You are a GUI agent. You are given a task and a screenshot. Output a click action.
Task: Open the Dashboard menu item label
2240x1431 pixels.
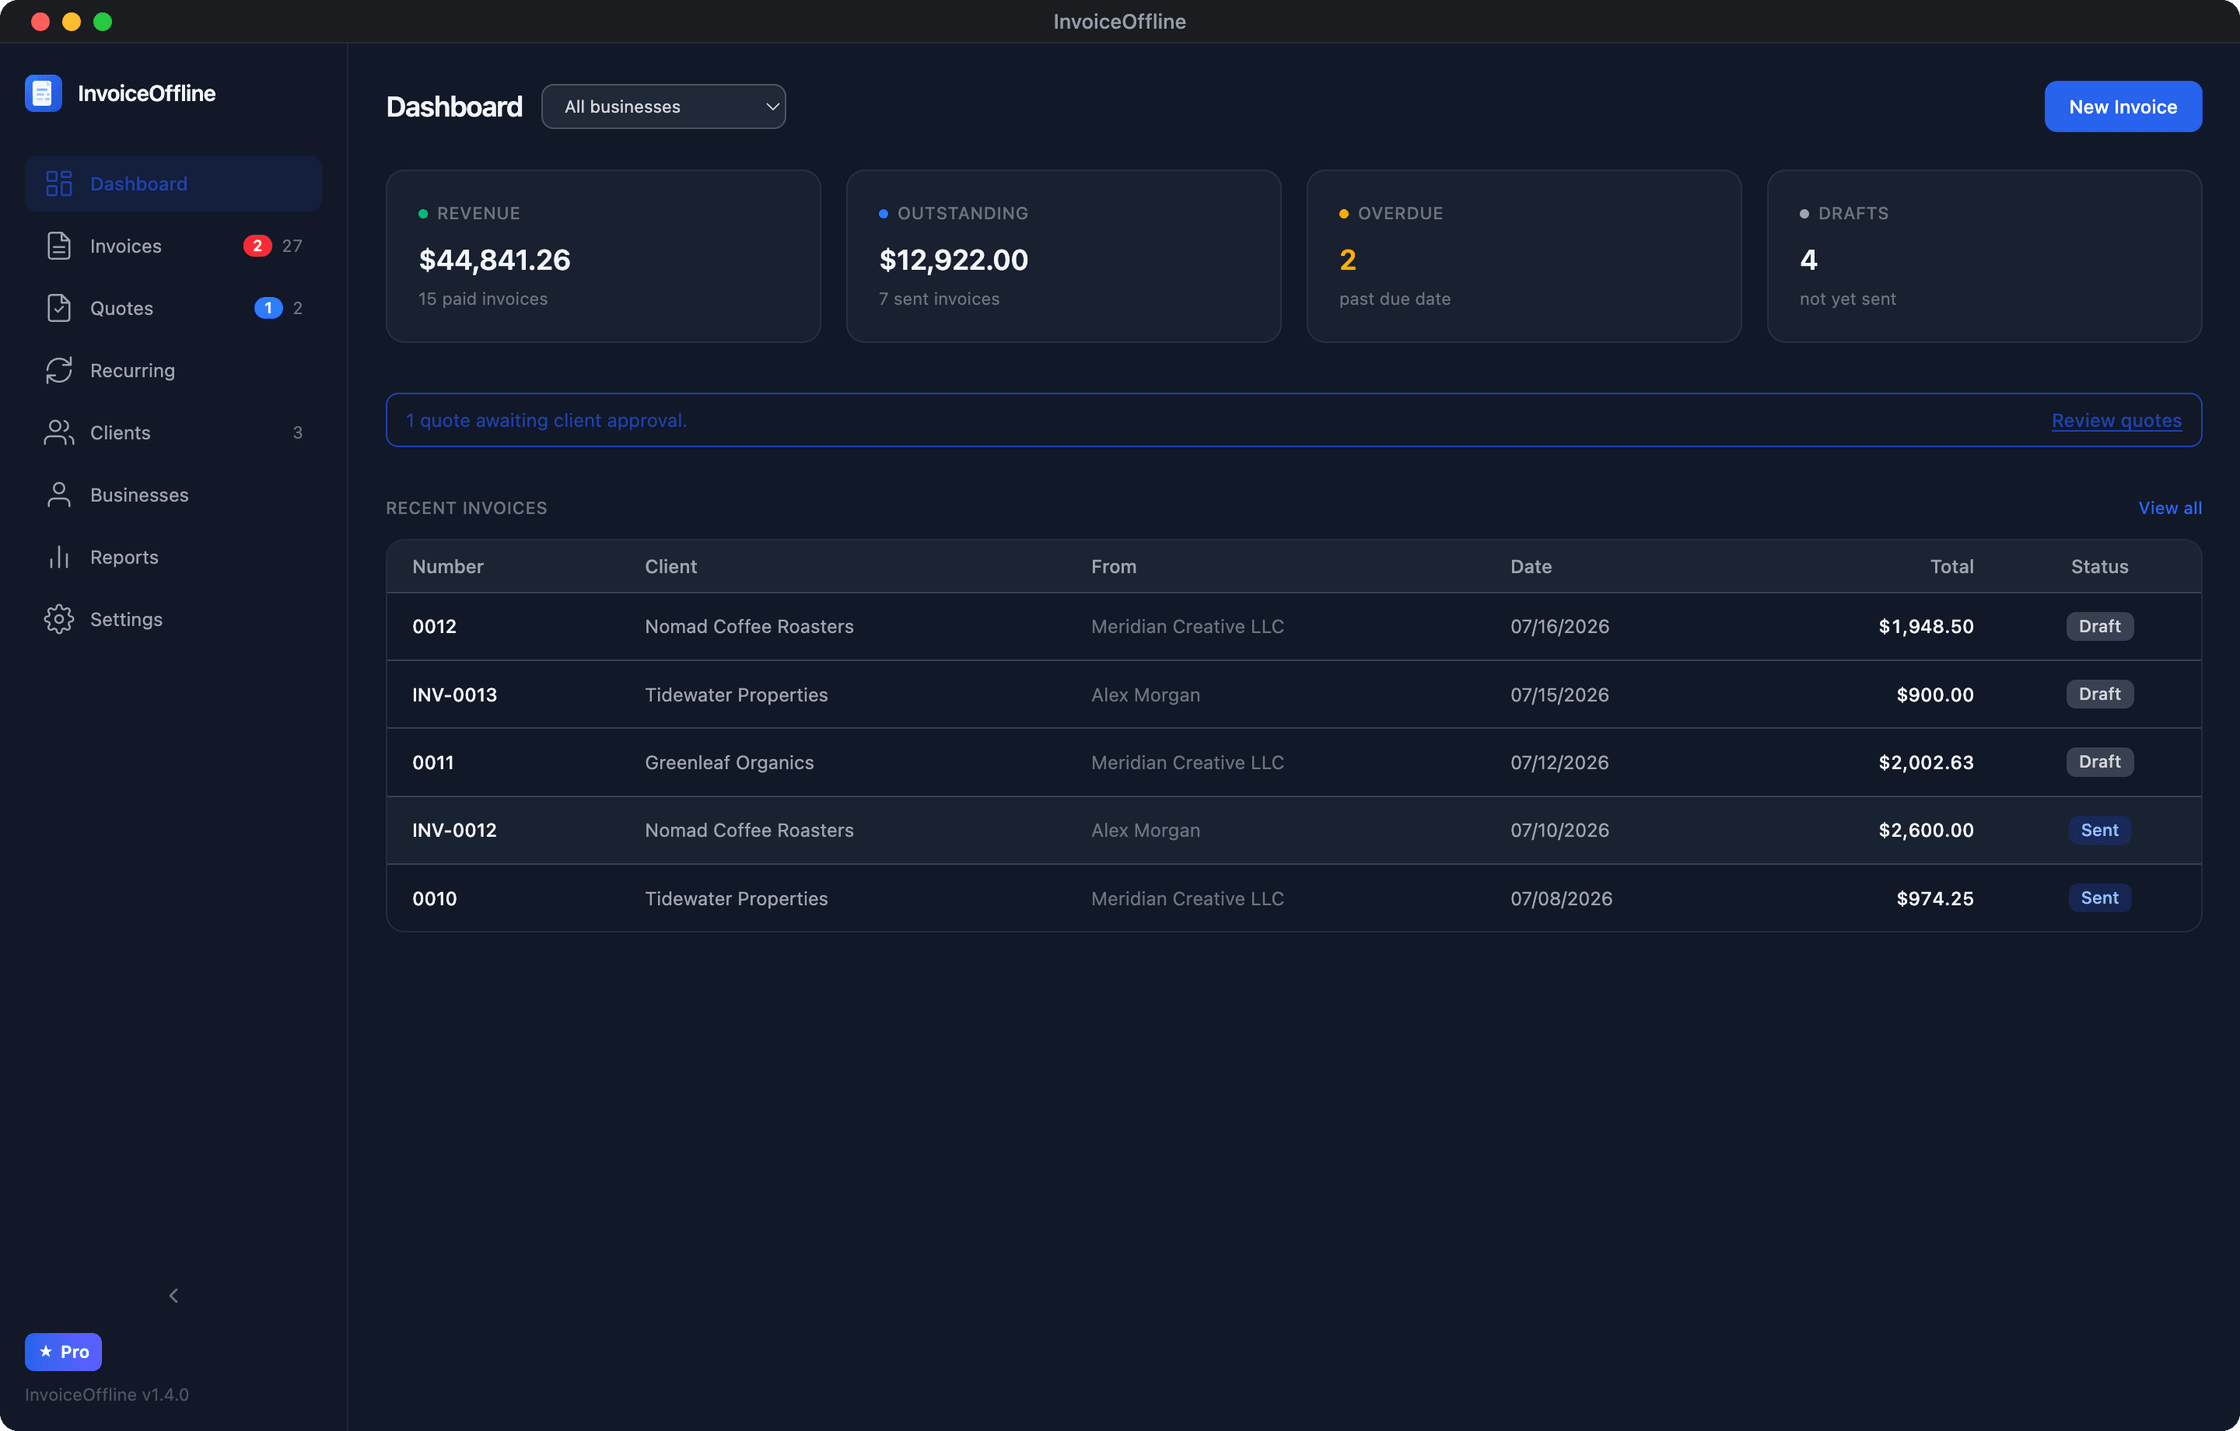click(x=139, y=184)
